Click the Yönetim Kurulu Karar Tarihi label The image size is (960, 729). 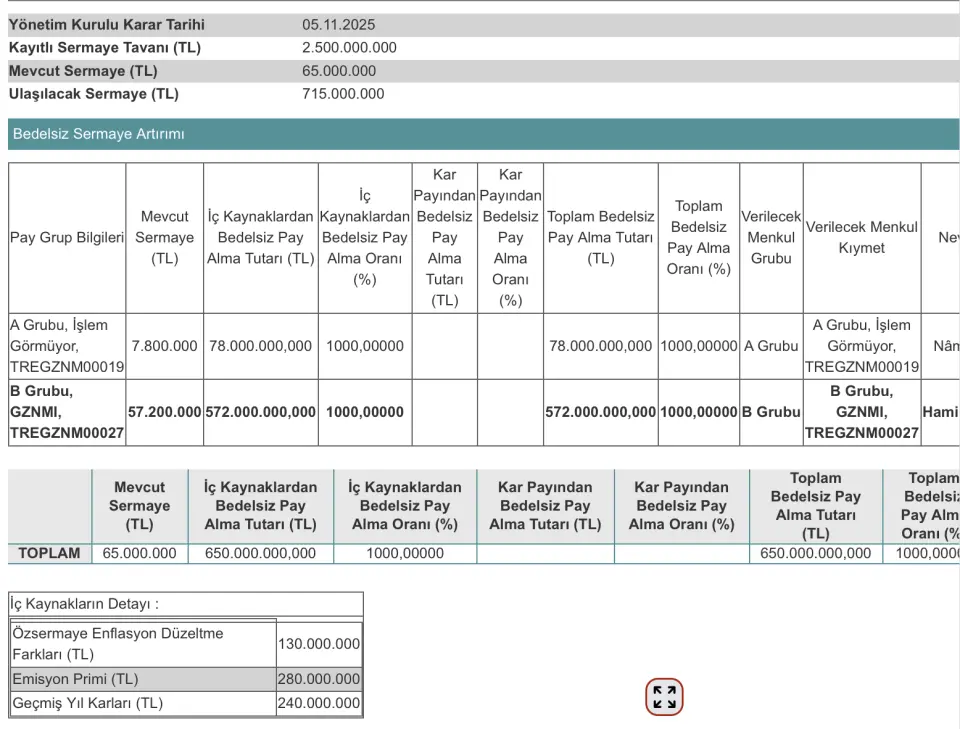tap(107, 24)
